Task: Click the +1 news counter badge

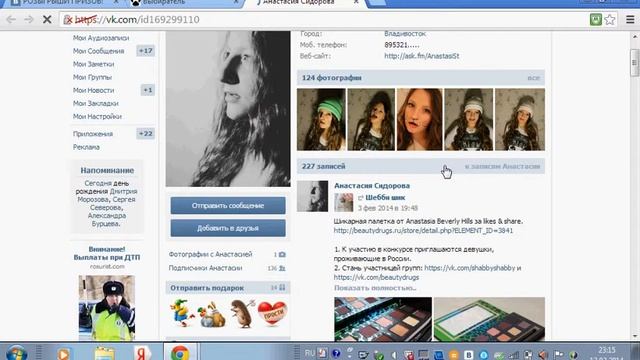Action: (148, 90)
